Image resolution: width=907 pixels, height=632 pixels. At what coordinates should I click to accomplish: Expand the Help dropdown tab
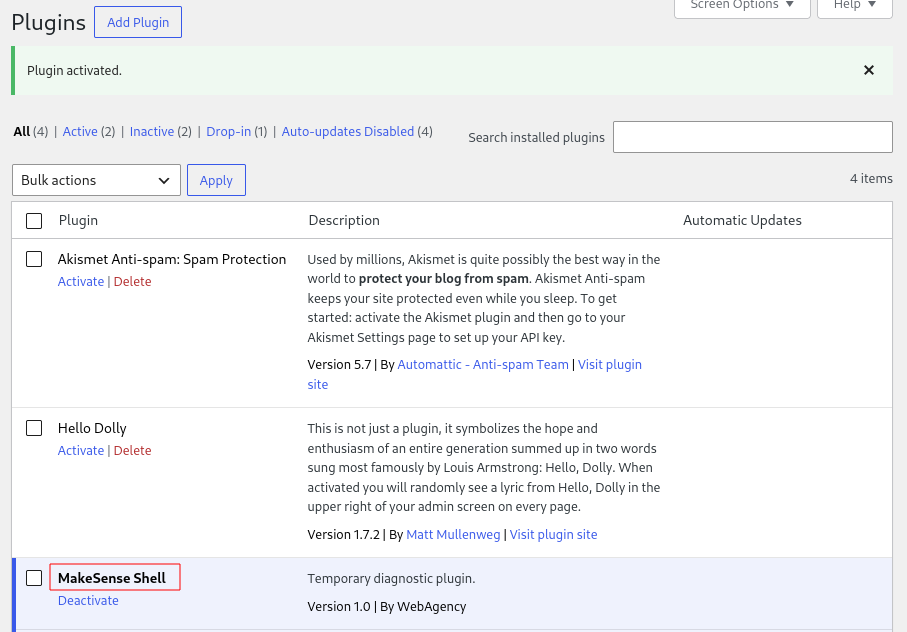click(854, 6)
